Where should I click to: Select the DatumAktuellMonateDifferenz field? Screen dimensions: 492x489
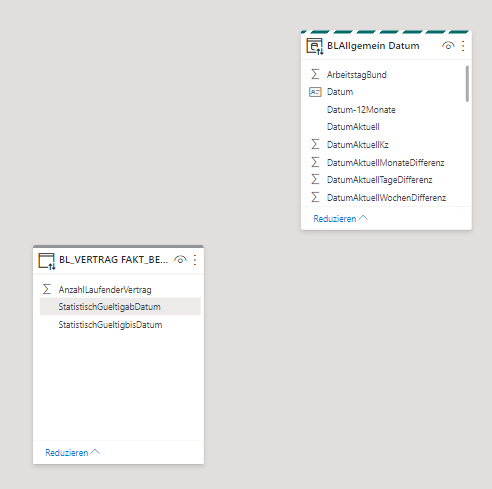pyautogui.click(x=386, y=163)
